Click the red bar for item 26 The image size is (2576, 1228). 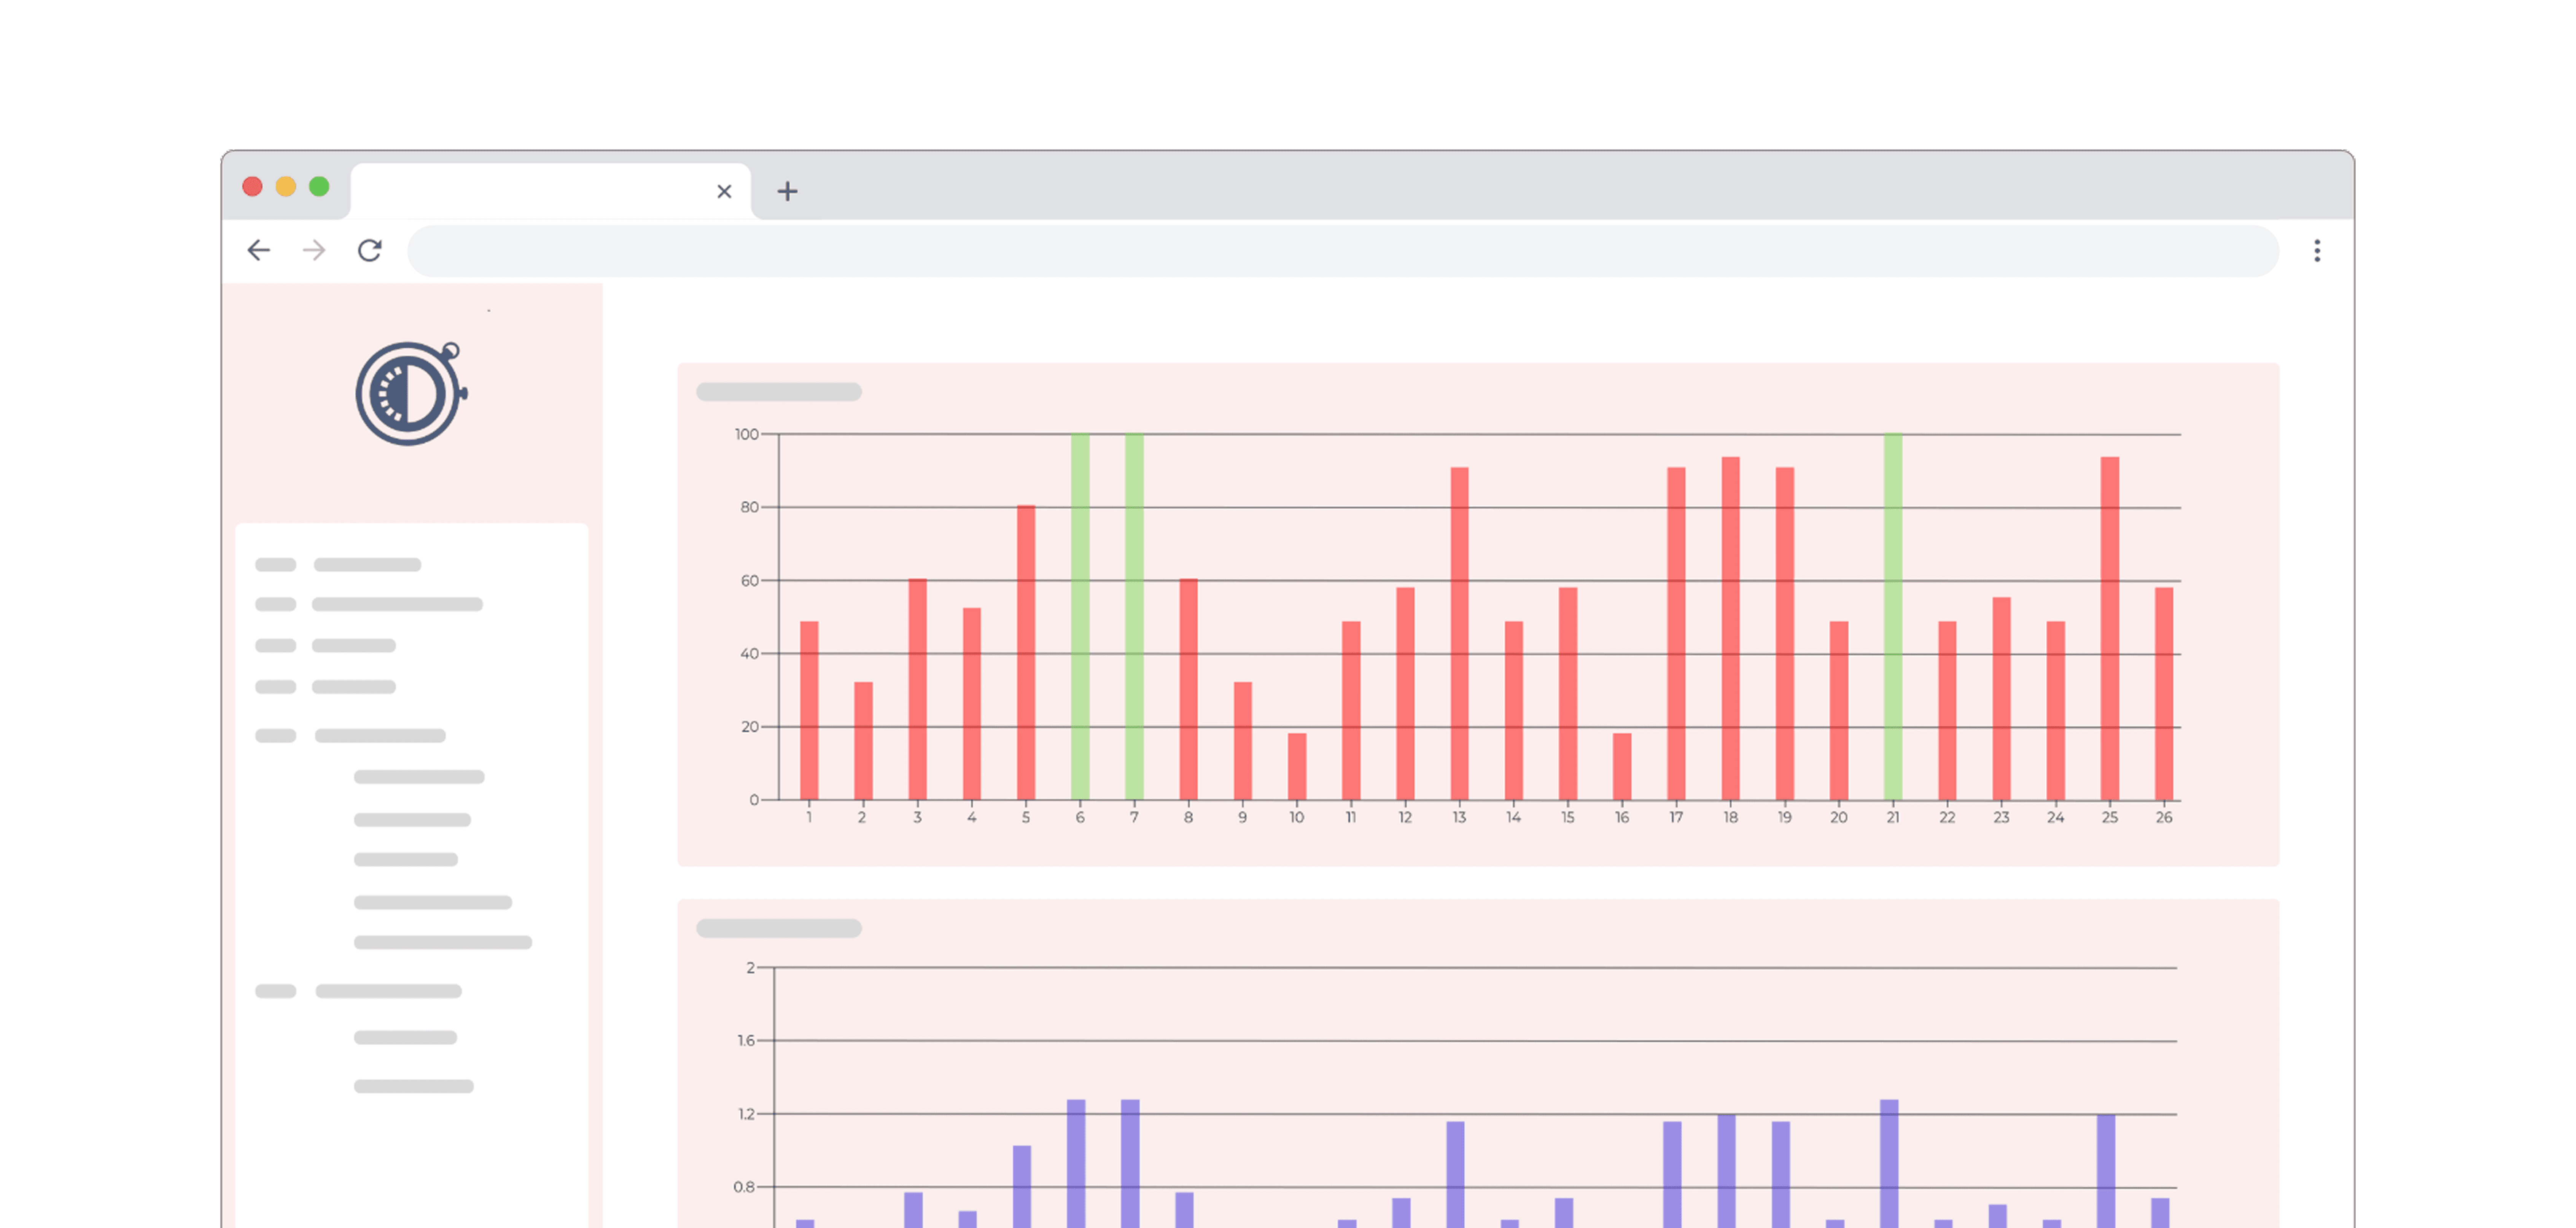coord(2164,694)
